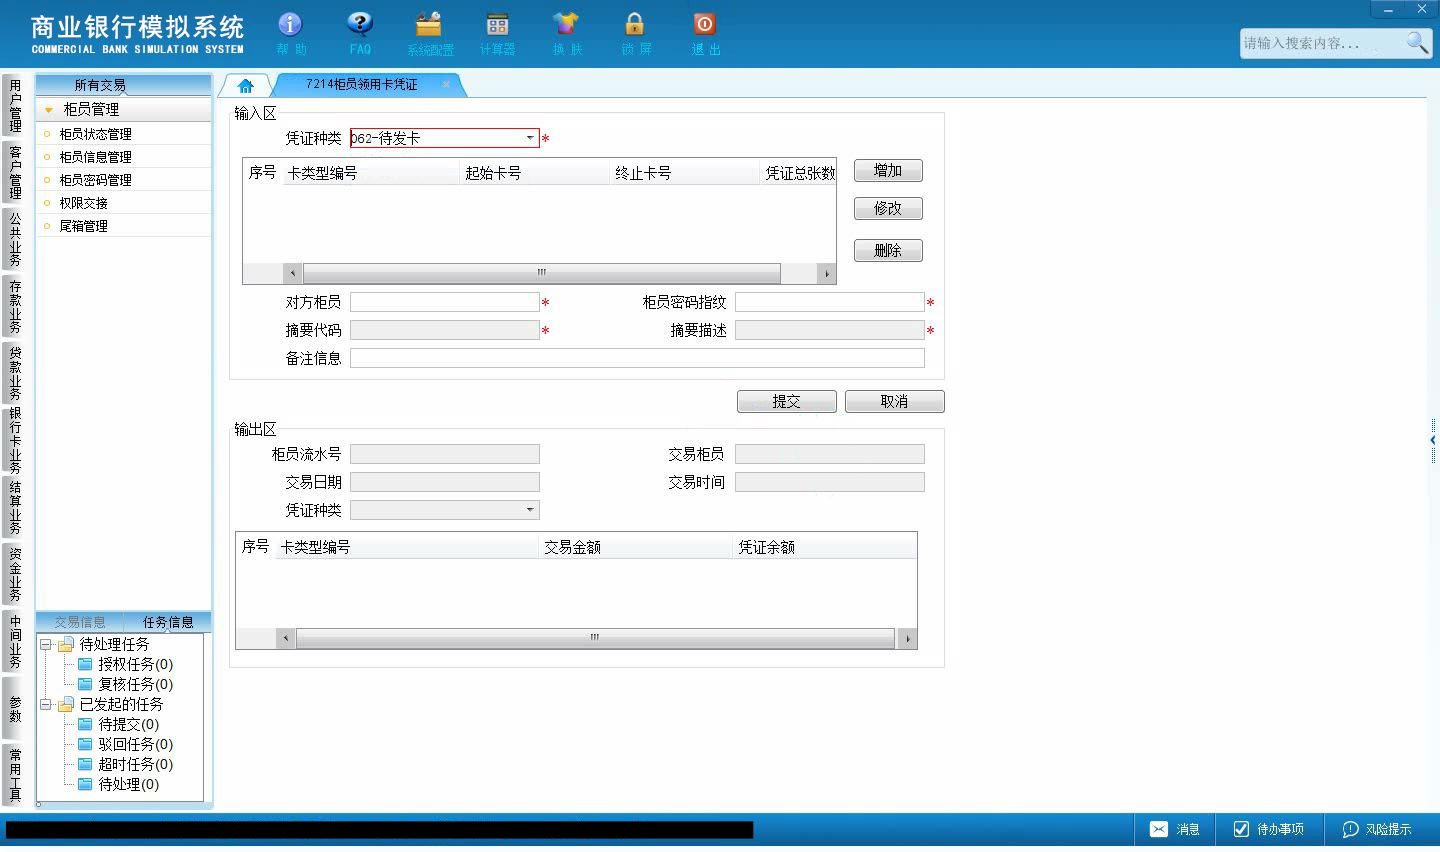The image size is (1440, 852).
Task: Click the 锁屏 lock screen icon
Action: coord(635,24)
